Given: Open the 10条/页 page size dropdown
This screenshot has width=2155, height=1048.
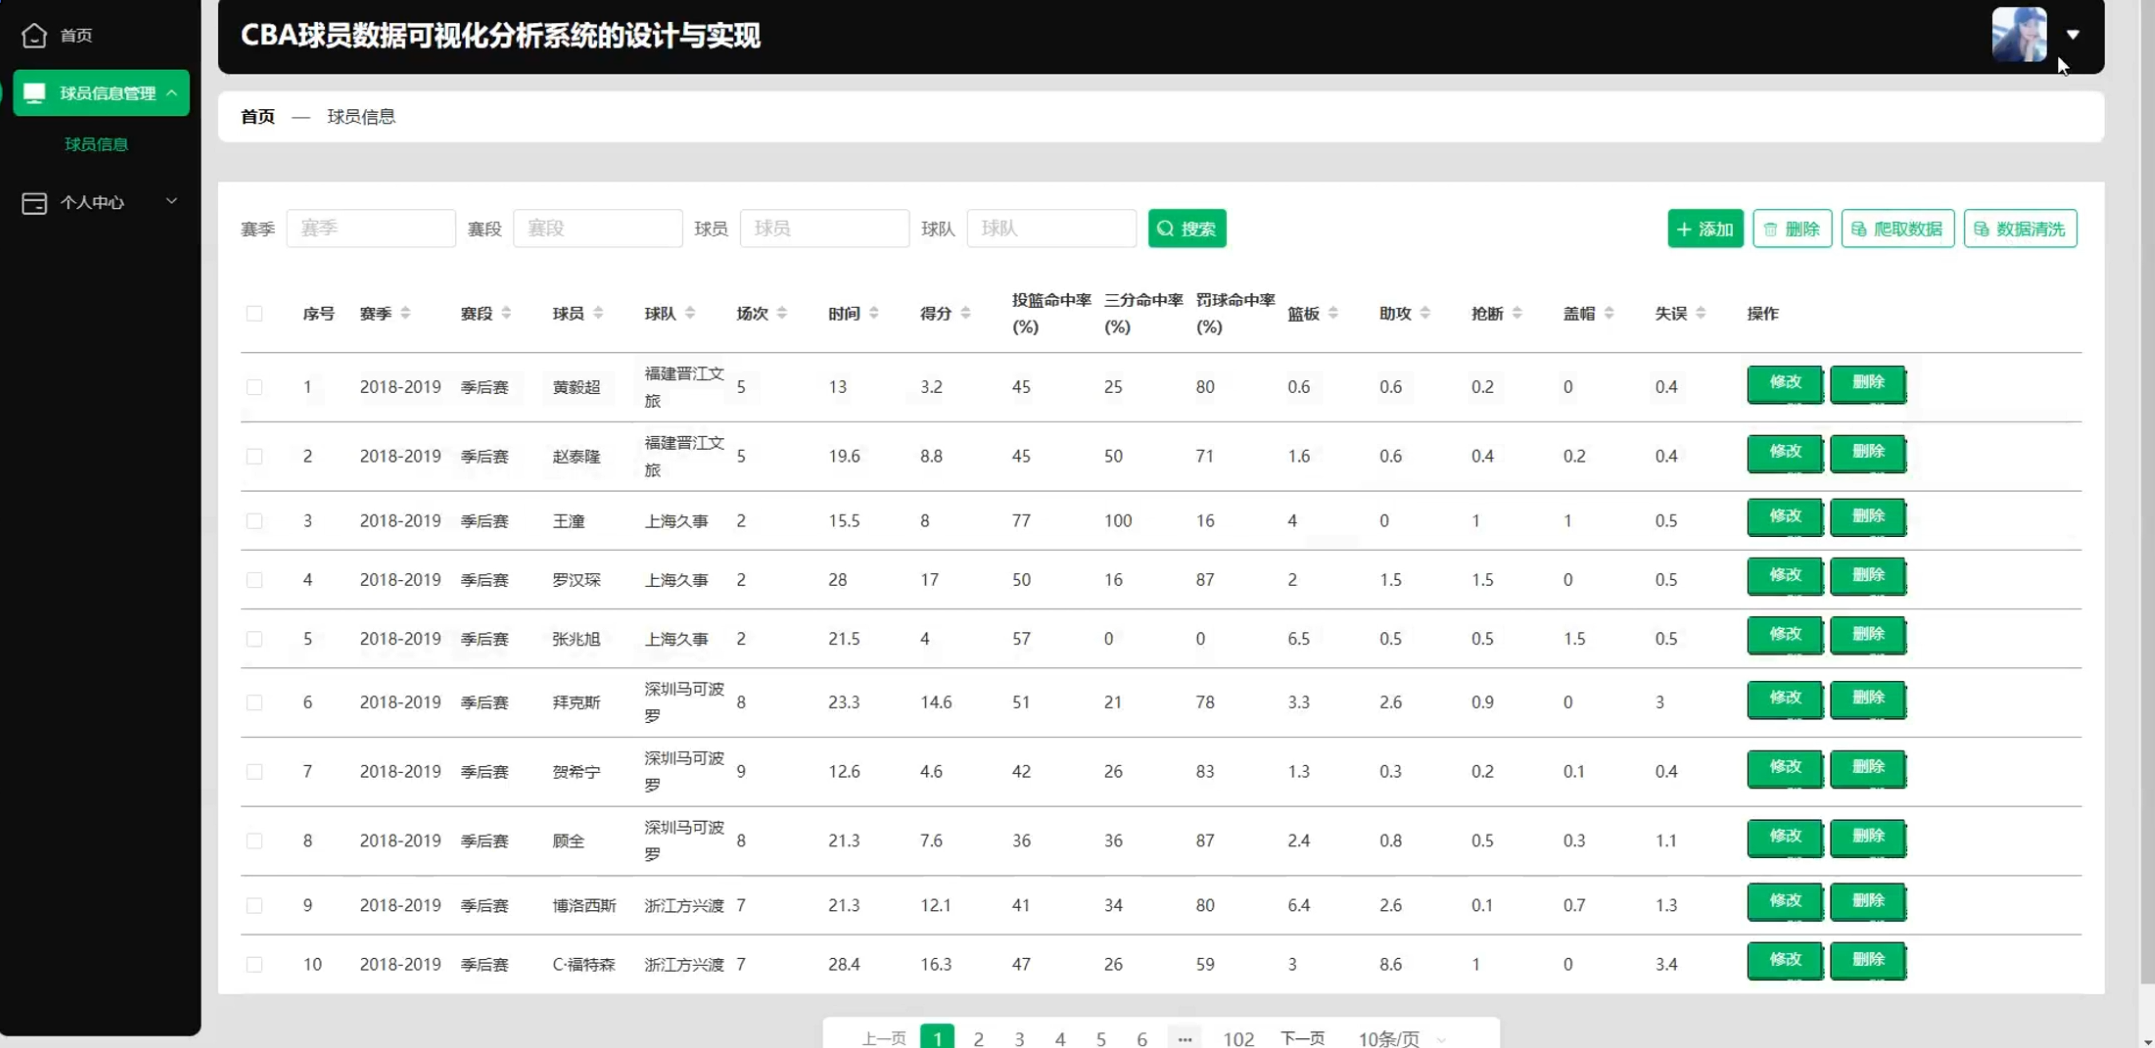Looking at the screenshot, I should [1400, 1038].
